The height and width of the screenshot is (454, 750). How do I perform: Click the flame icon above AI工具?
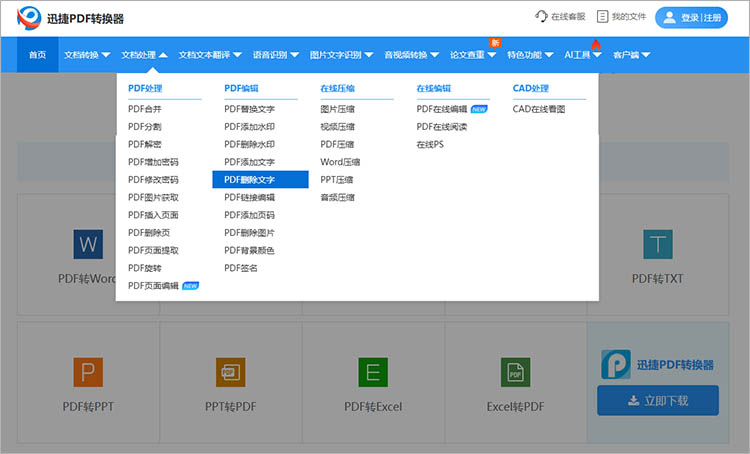(x=596, y=45)
